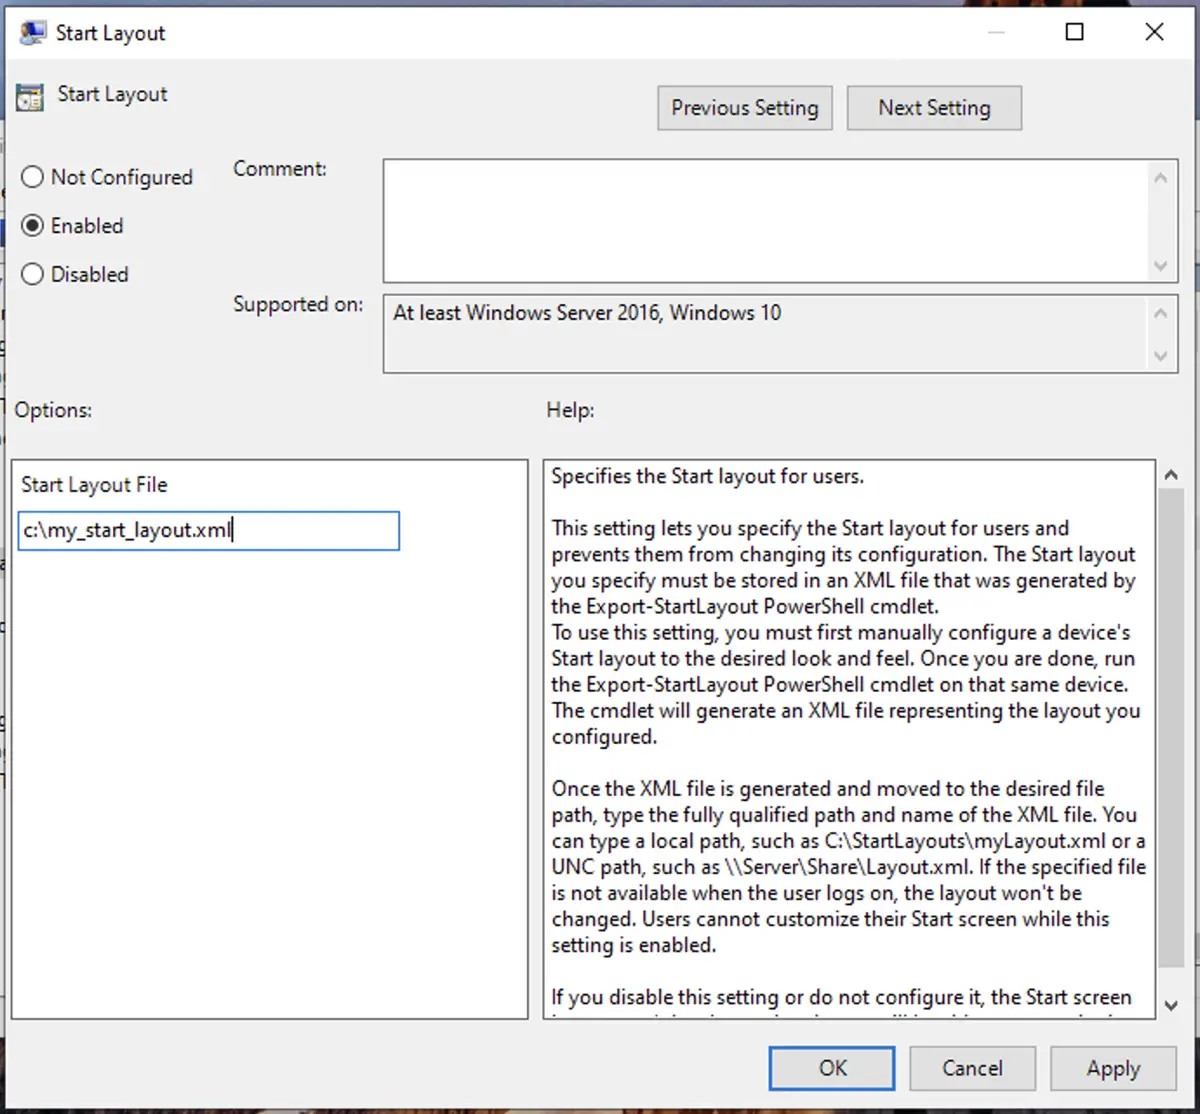1200x1114 pixels.
Task: Click the Help pane vertical scrollbar thumb
Action: point(1170,729)
